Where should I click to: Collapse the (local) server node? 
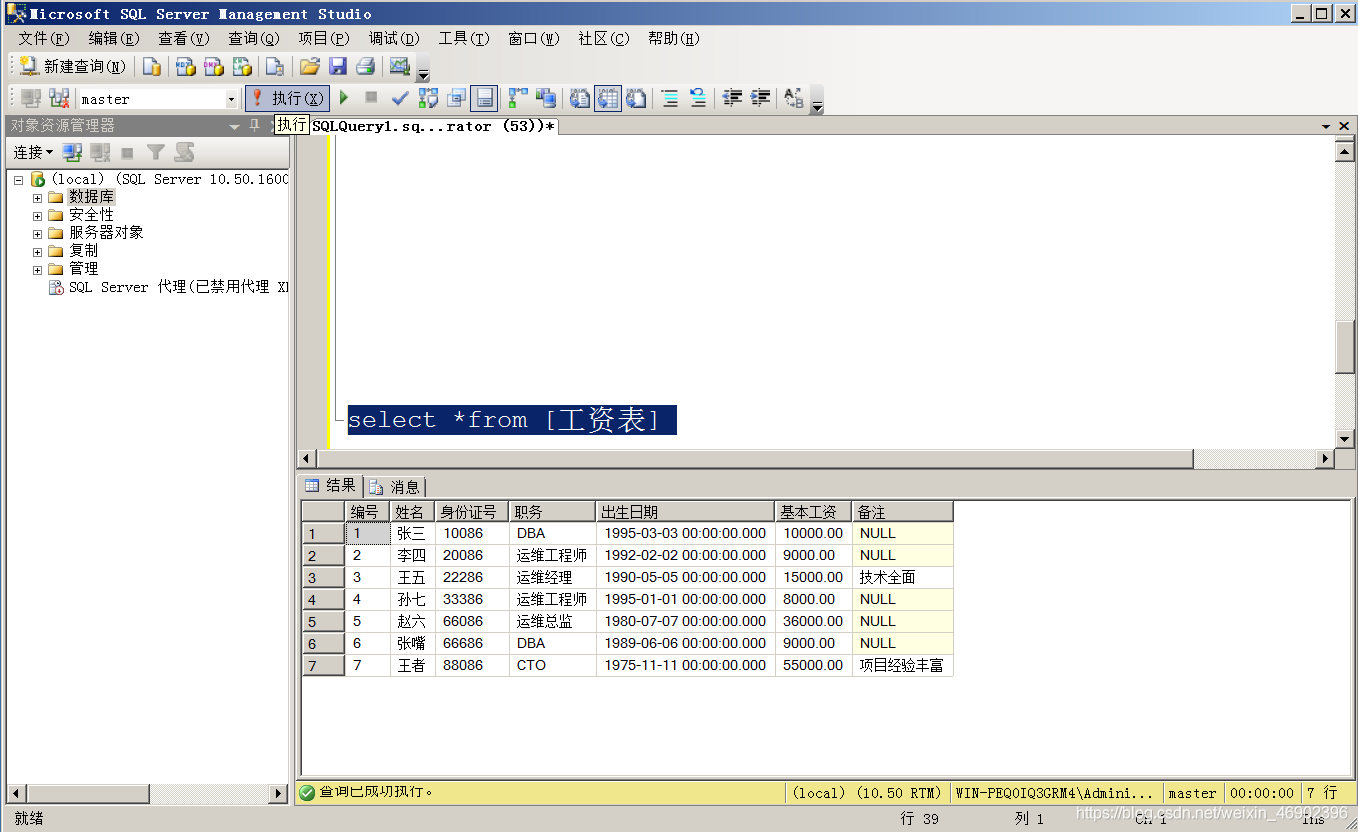tap(18, 180)
